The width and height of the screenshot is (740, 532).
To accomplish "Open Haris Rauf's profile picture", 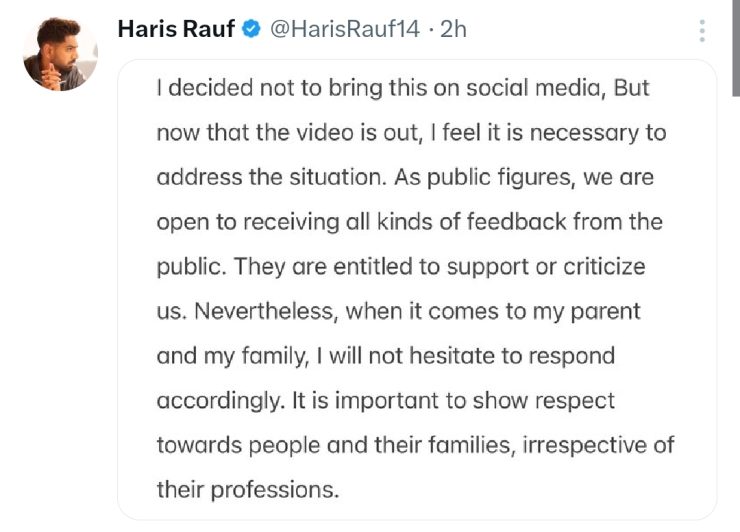I will (60, 54).
